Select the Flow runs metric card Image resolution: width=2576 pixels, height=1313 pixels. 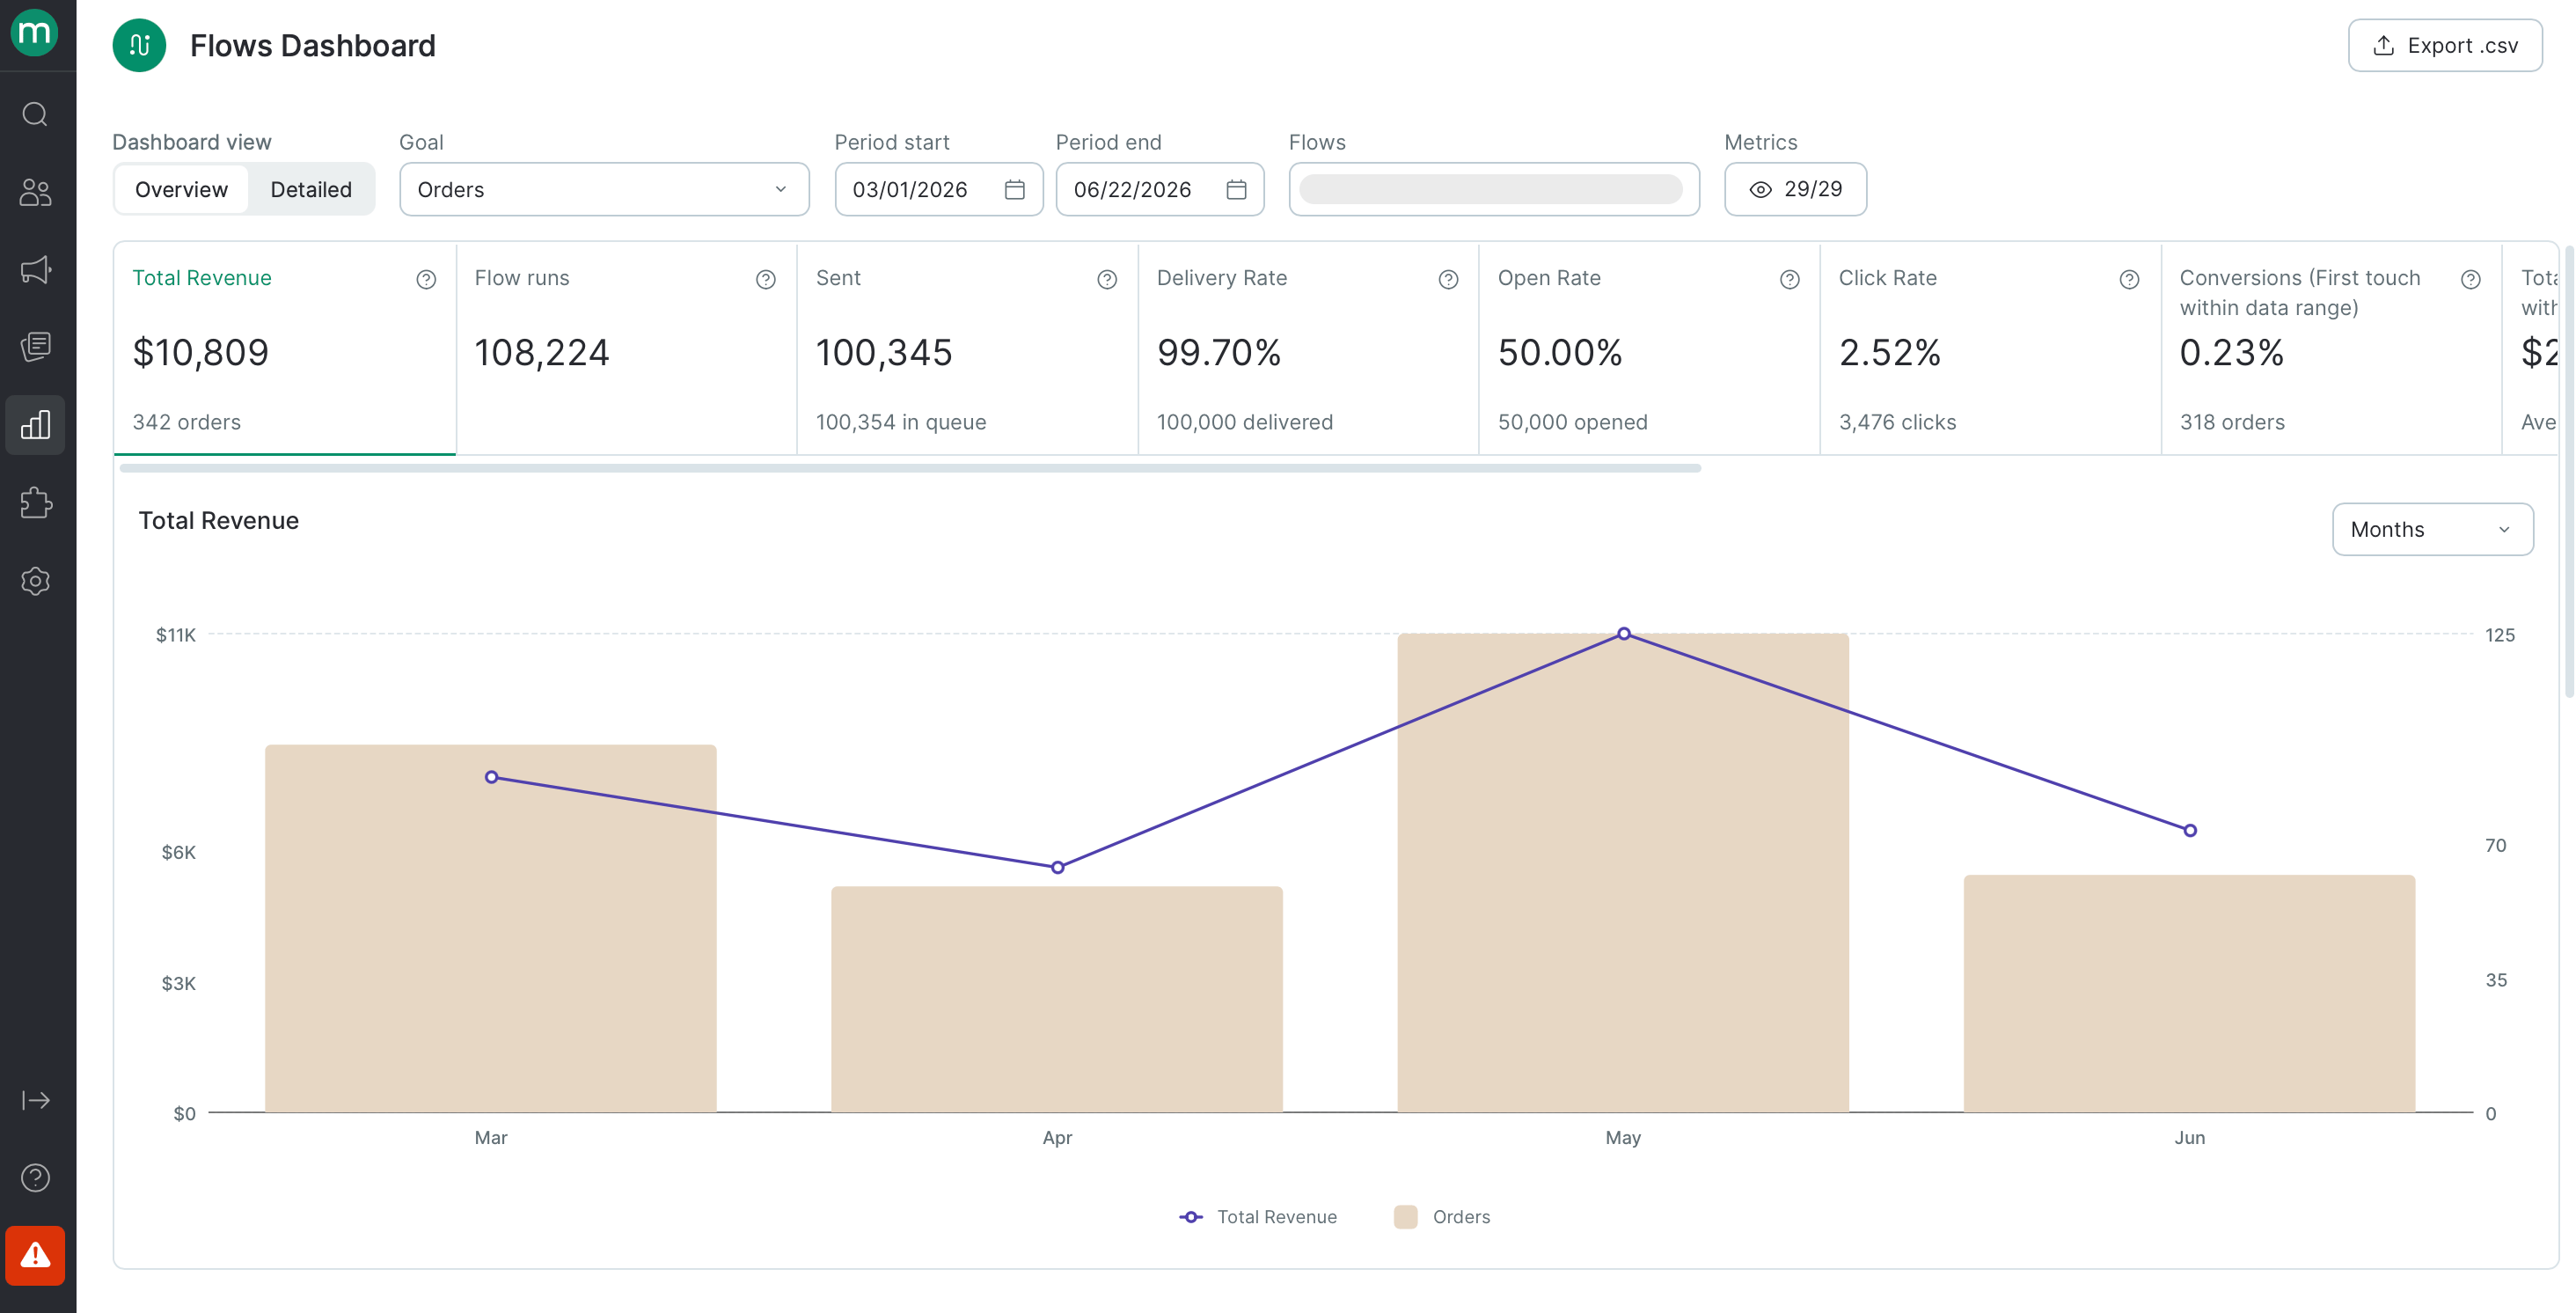[626, 349]
